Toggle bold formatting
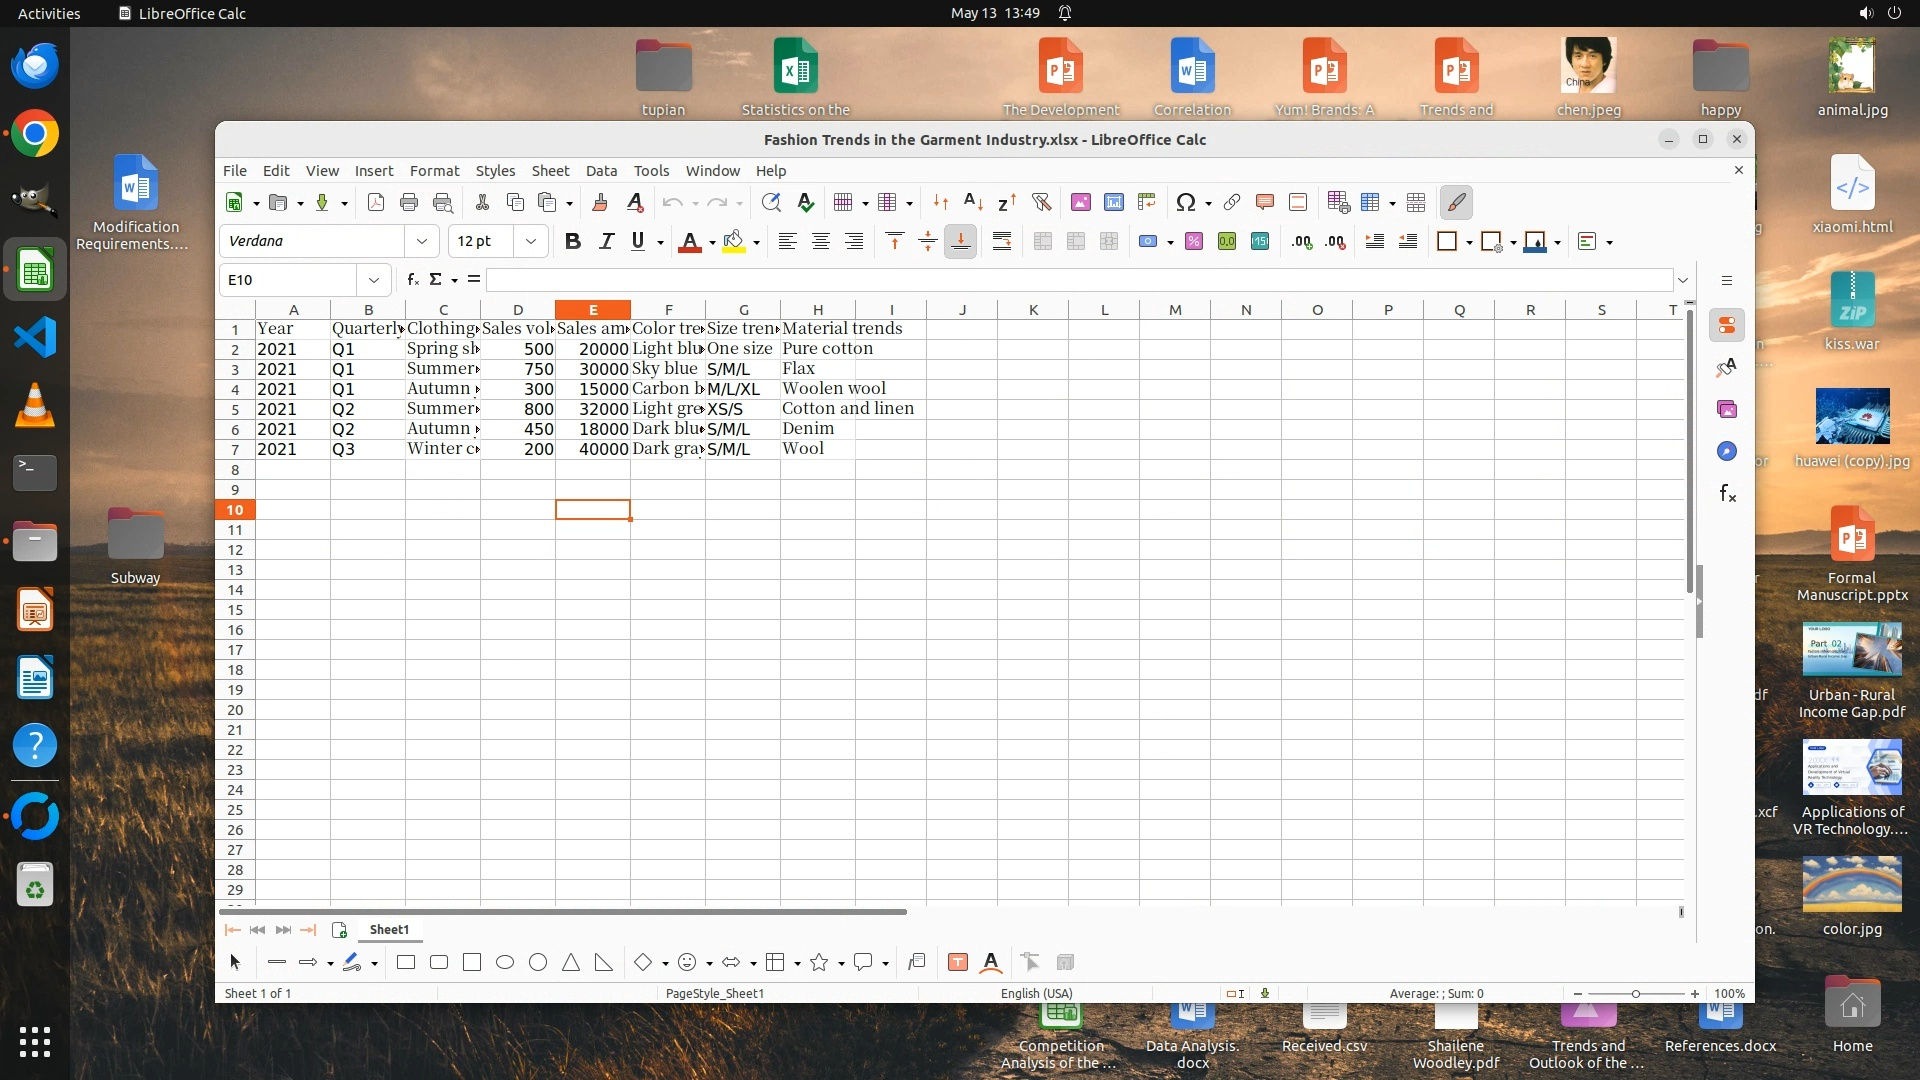Image resolution: width=1920 pixels, height=1080 pixels. (x=572, y=241)
